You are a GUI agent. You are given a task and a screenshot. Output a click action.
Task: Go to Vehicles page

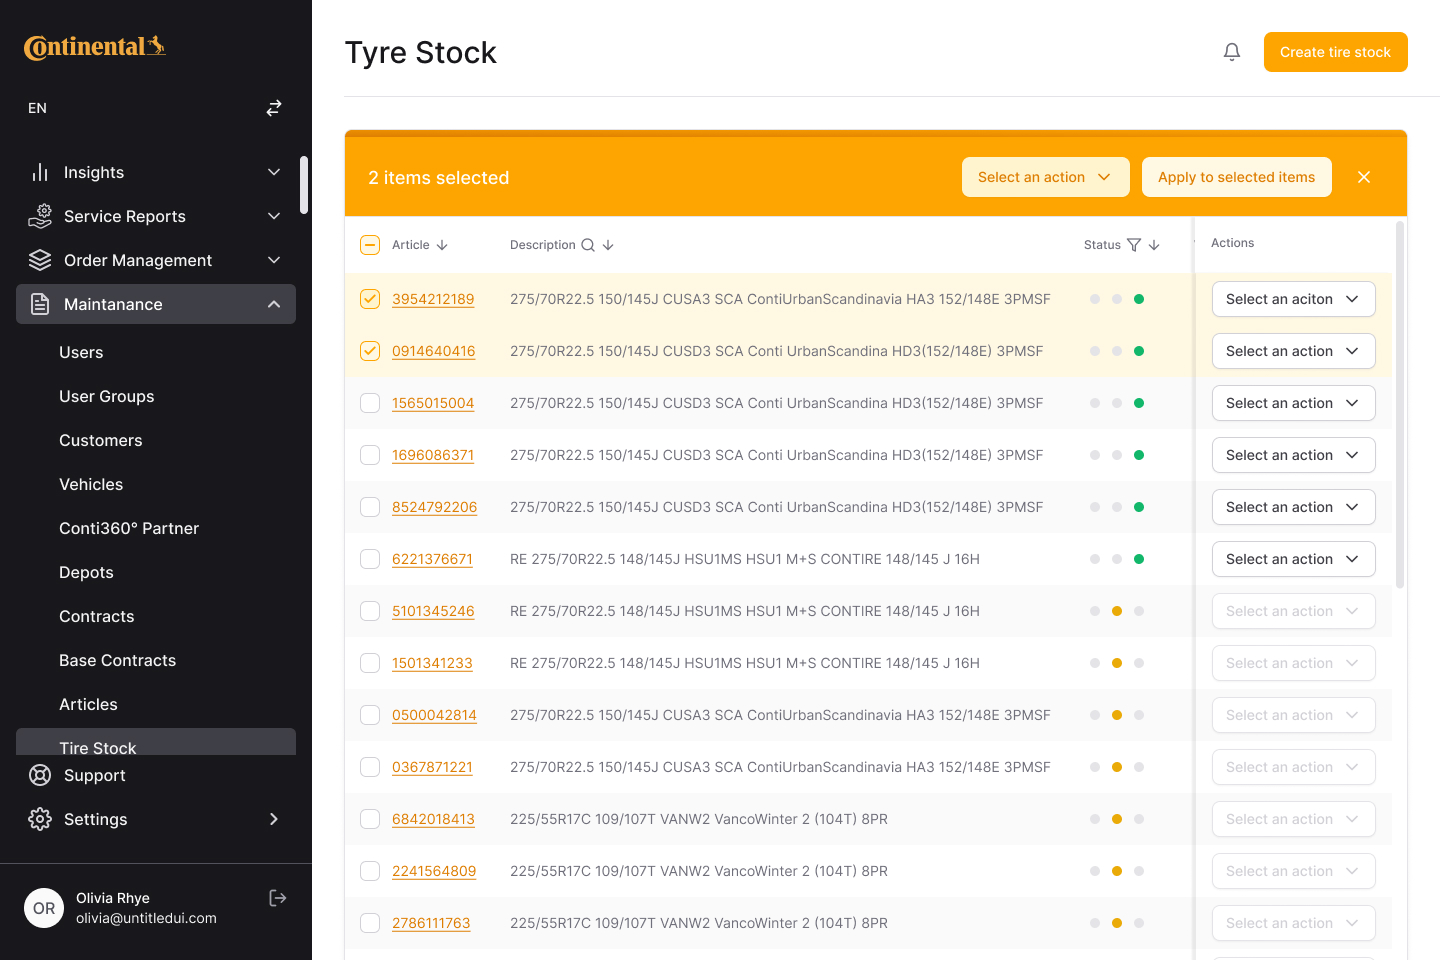point(91,484)
